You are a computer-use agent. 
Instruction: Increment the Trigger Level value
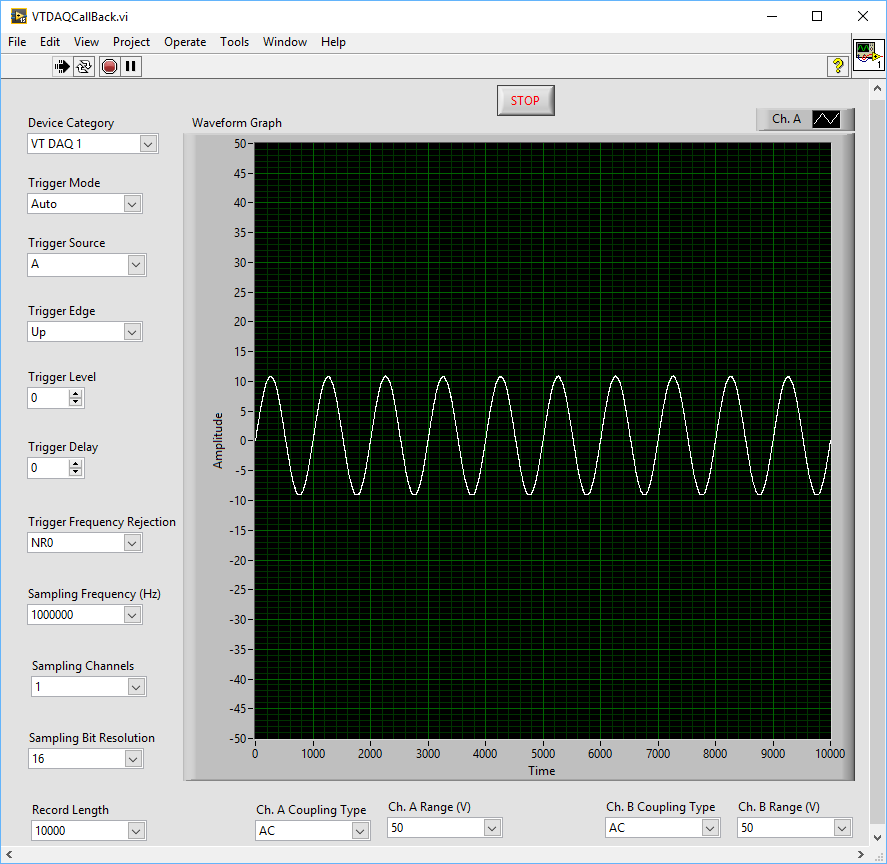76,393
